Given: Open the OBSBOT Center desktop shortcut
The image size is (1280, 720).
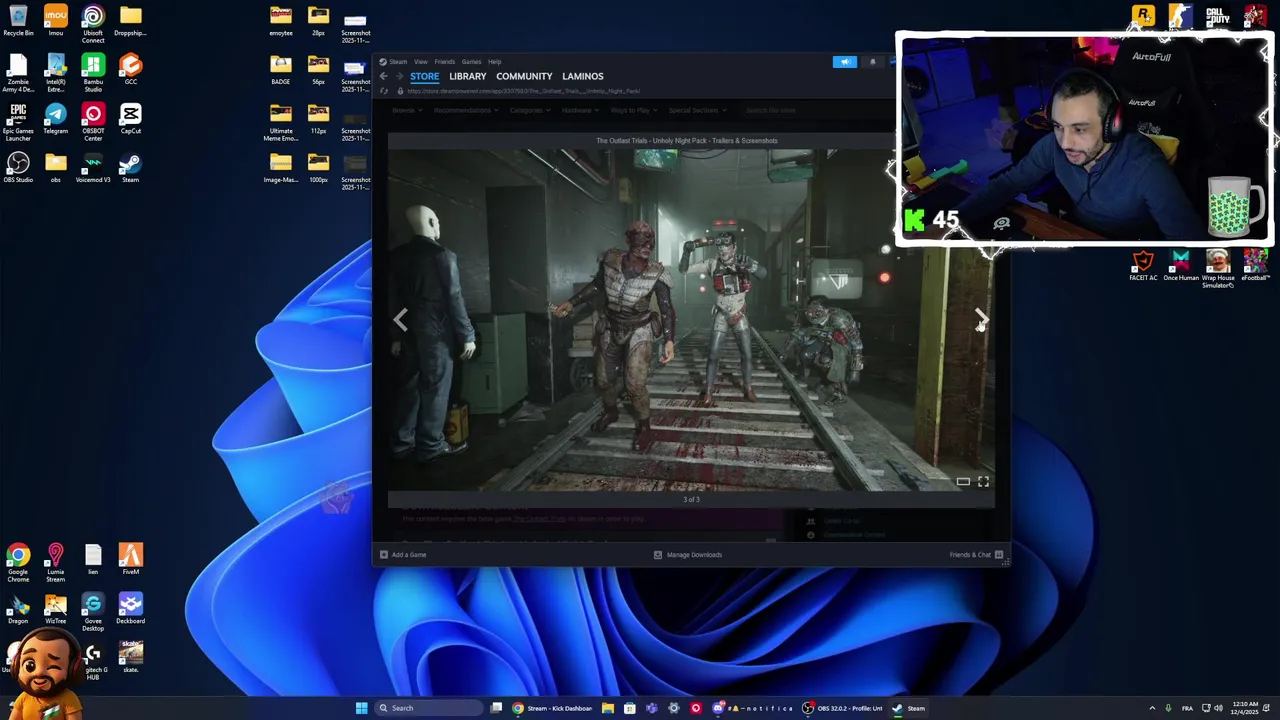Looking at the screenshot, I should [x=93, y=122].
